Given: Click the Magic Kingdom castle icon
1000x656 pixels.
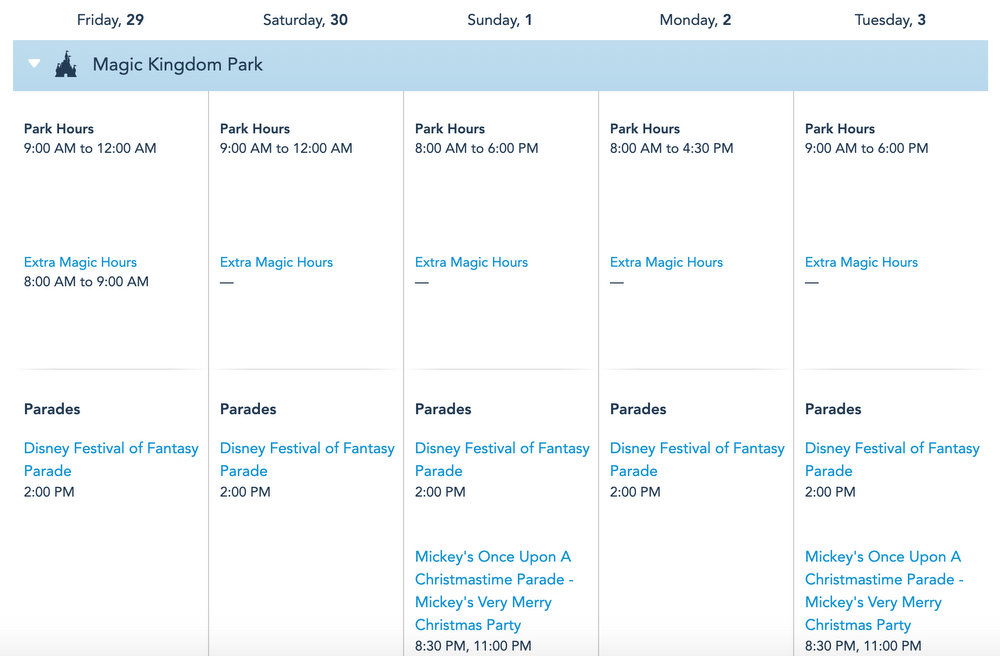Looking at the screenshot, I should [x=66, y=65].
